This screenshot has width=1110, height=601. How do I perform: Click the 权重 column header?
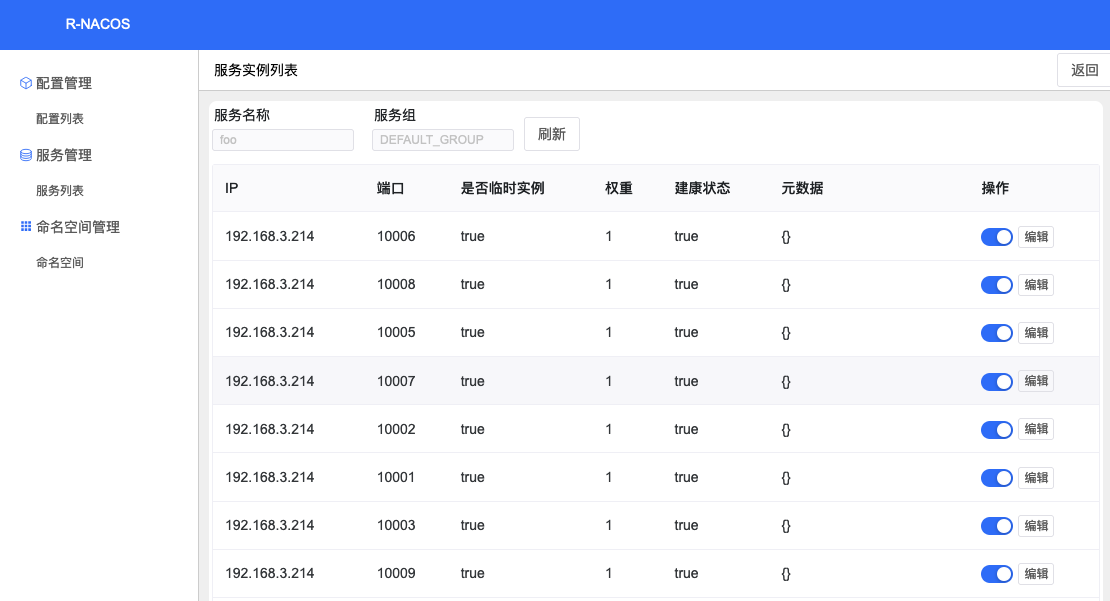(x=619, y=188)
